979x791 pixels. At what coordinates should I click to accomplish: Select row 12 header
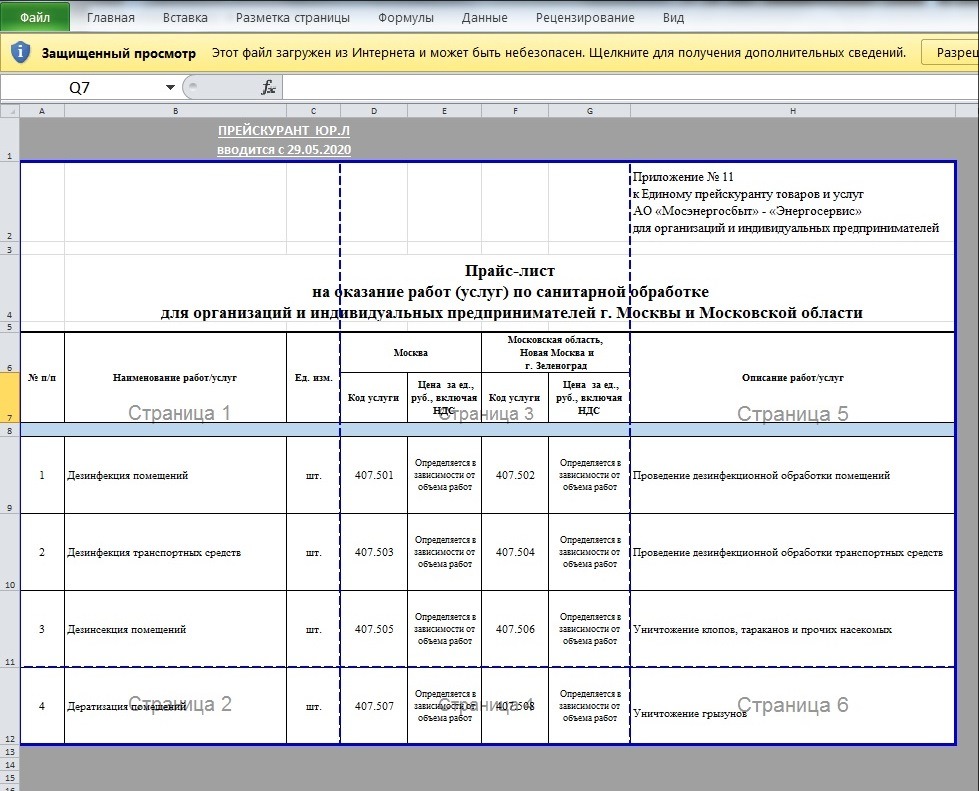10,706
